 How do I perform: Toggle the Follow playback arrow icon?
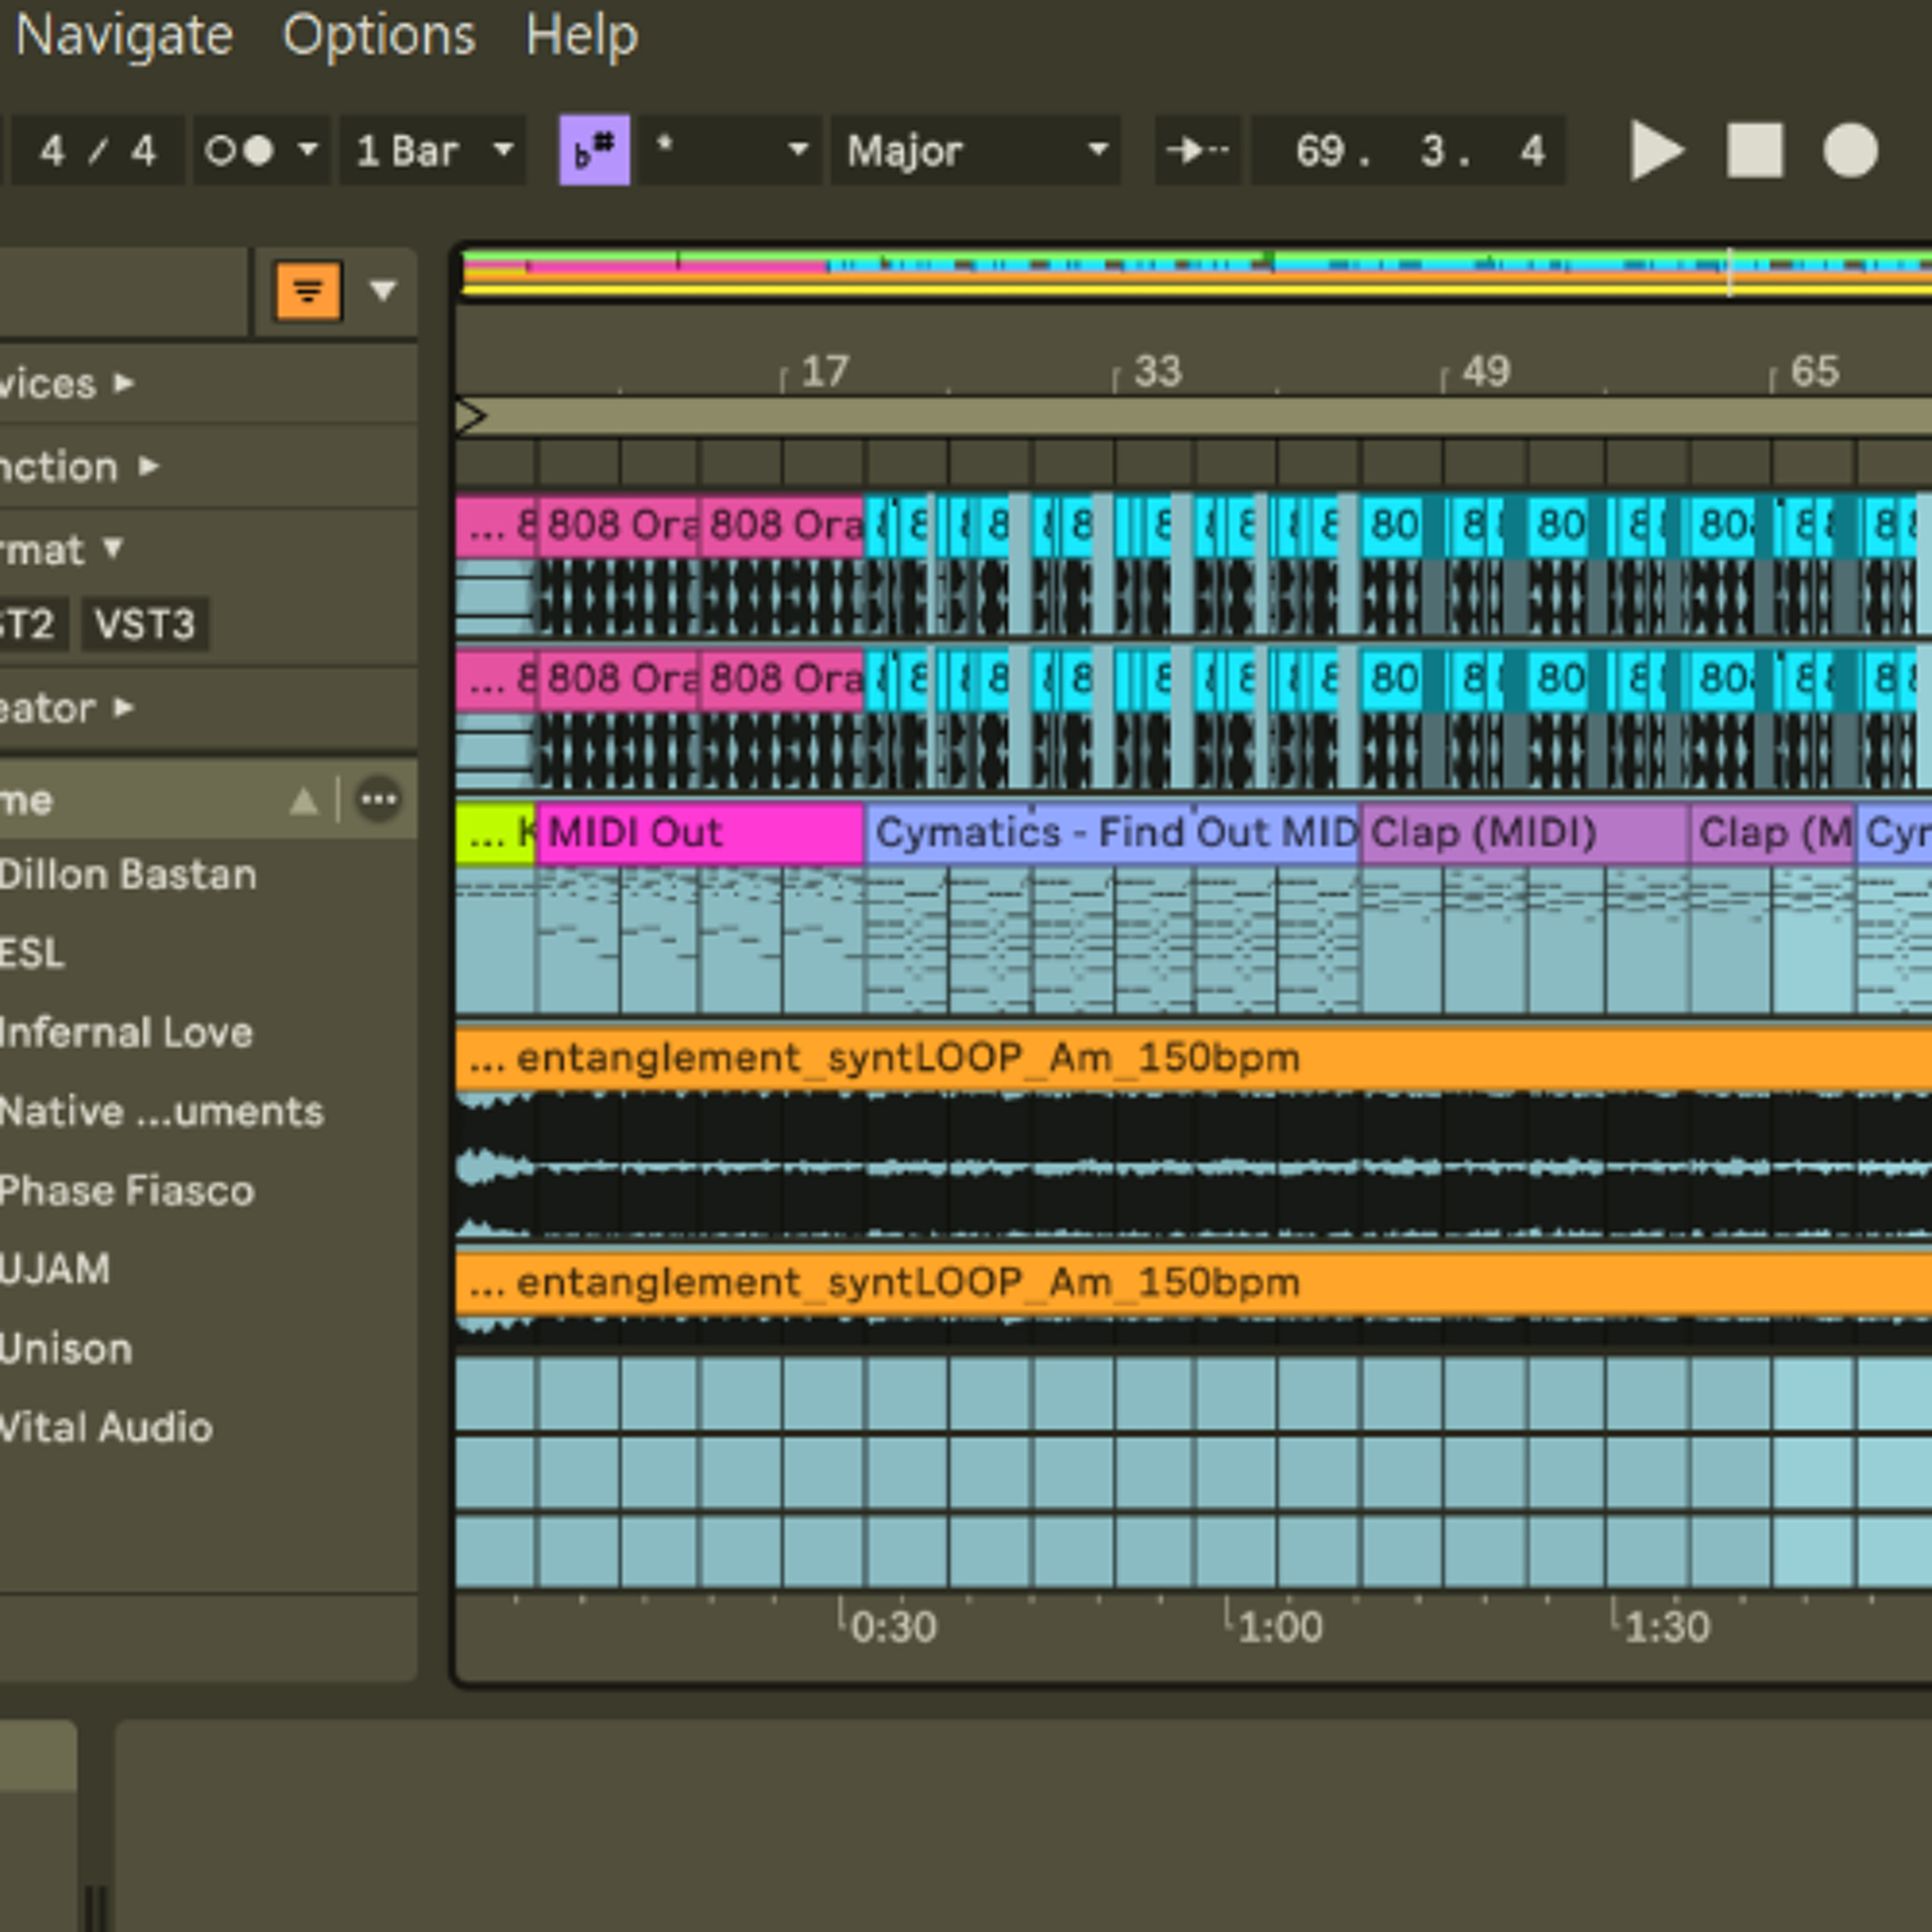point(1198,150)
